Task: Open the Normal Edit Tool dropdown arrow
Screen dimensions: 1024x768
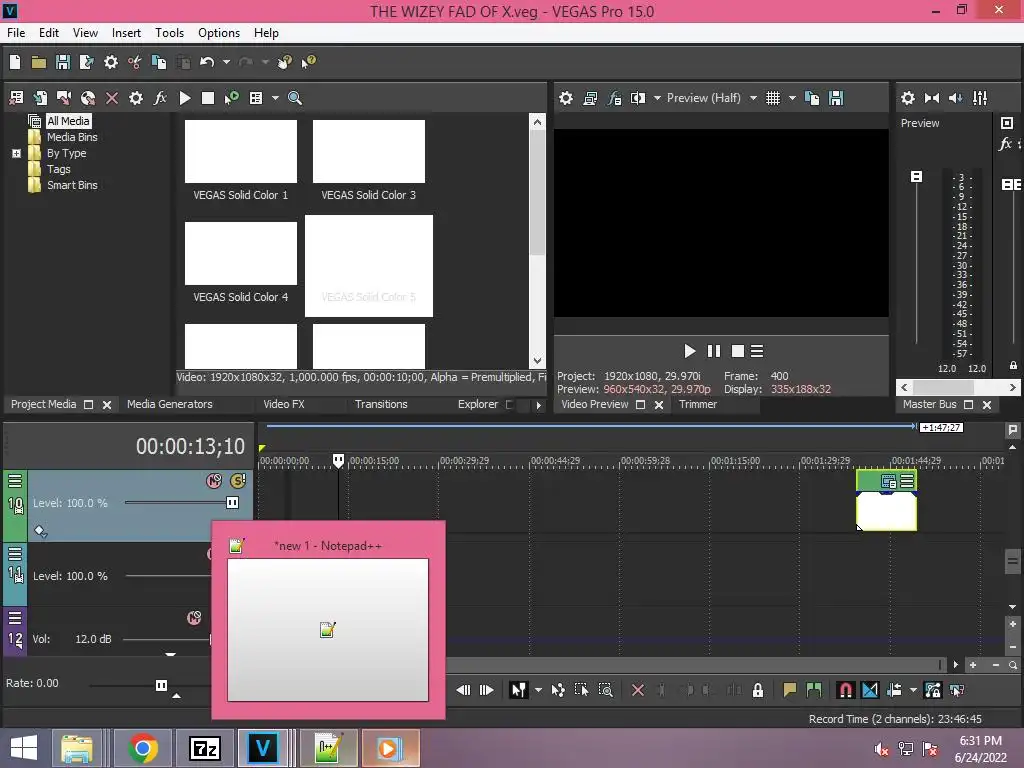Action: (538, 690)
